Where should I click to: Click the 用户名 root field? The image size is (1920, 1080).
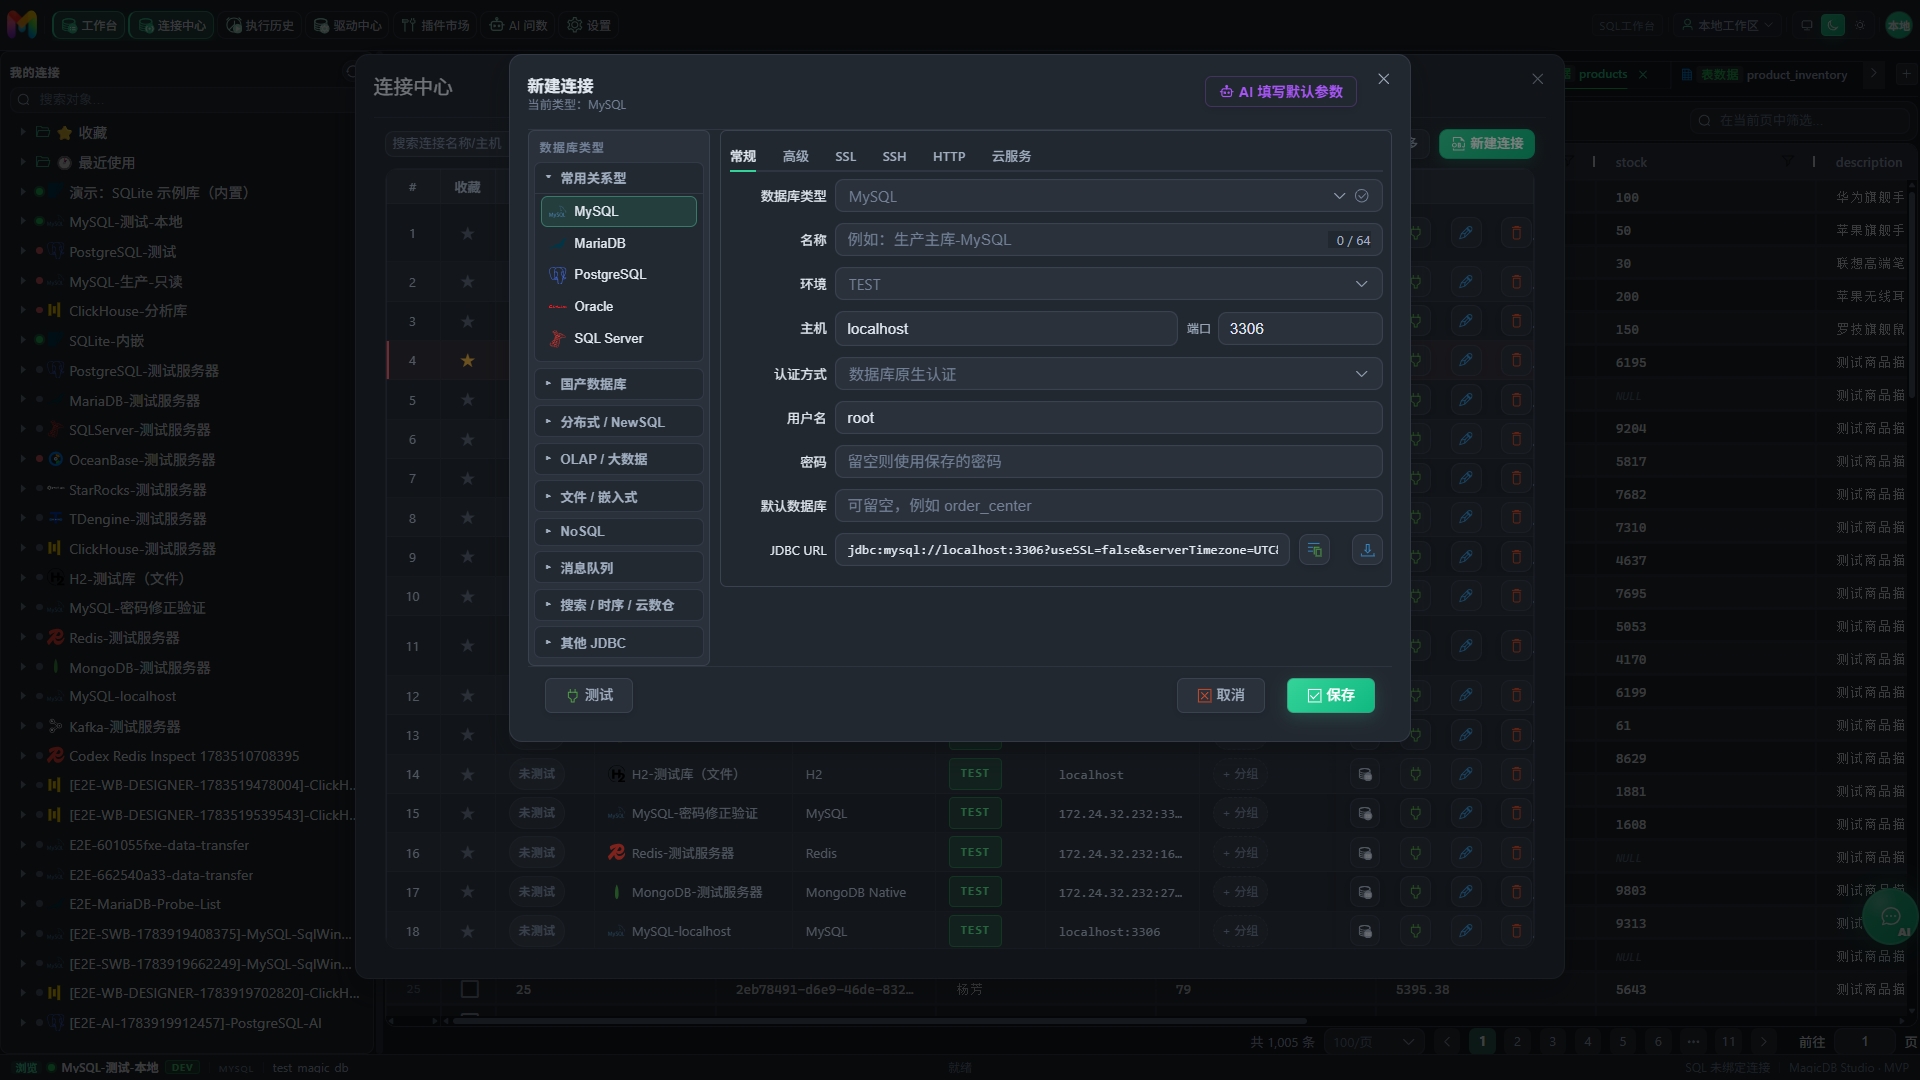click(x=1108, y=418)
